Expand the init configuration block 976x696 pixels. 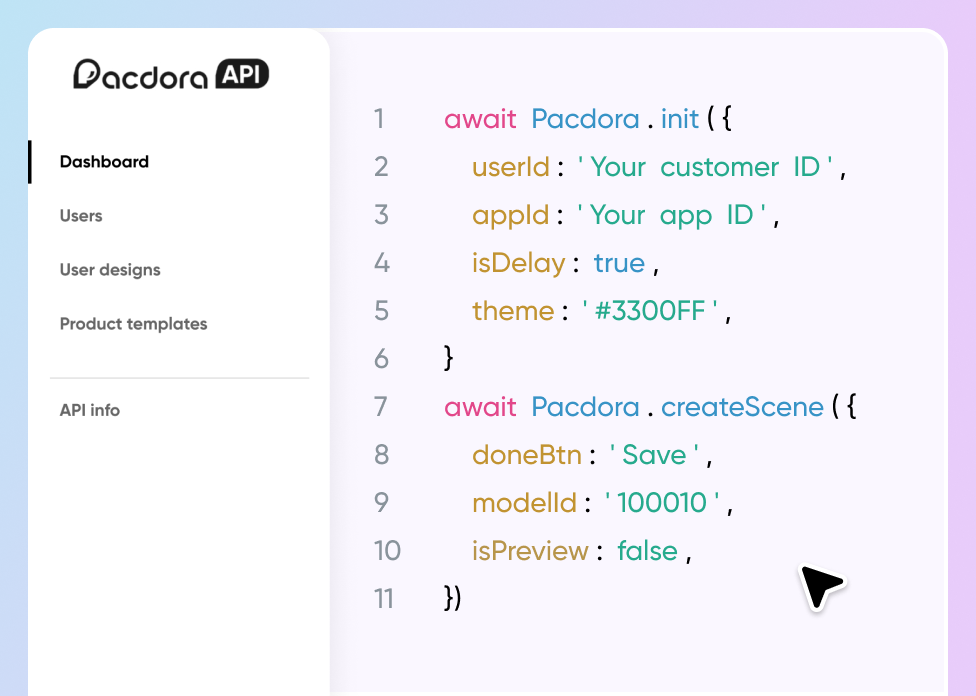725,118
